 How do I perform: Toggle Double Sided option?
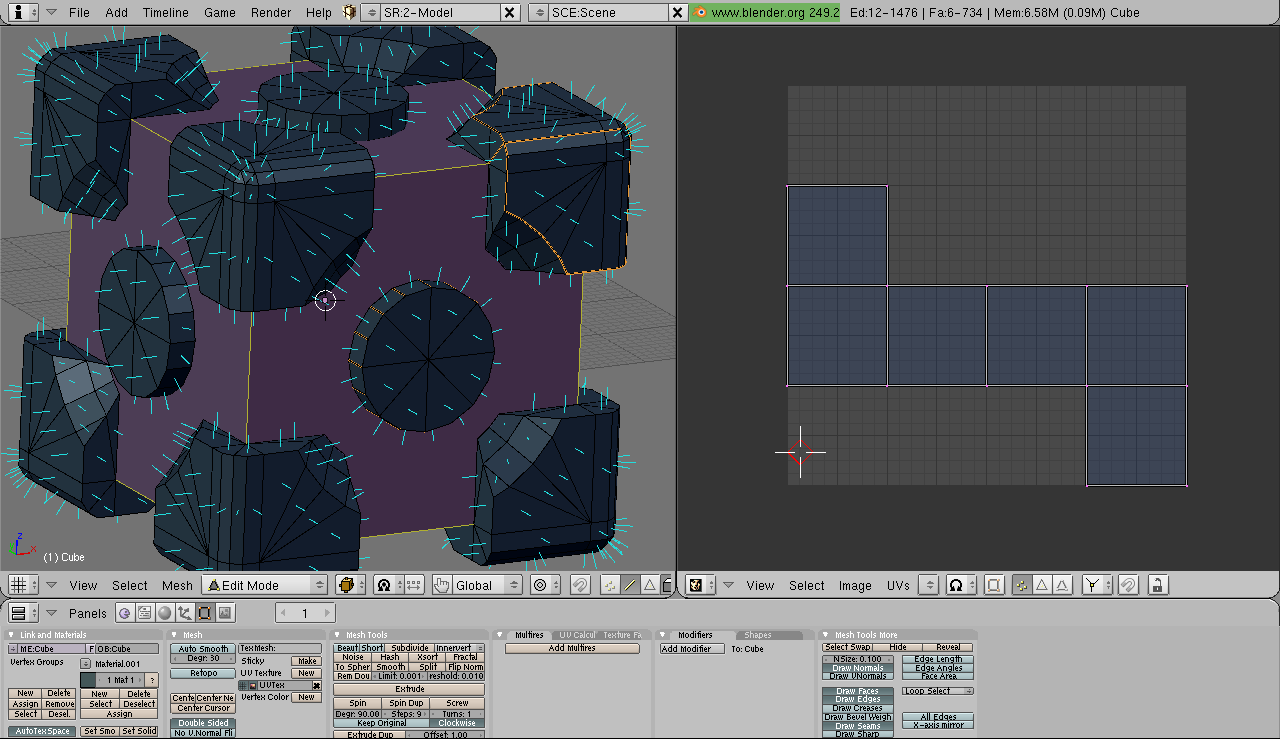pyautogui.click(x=203, y=723)
